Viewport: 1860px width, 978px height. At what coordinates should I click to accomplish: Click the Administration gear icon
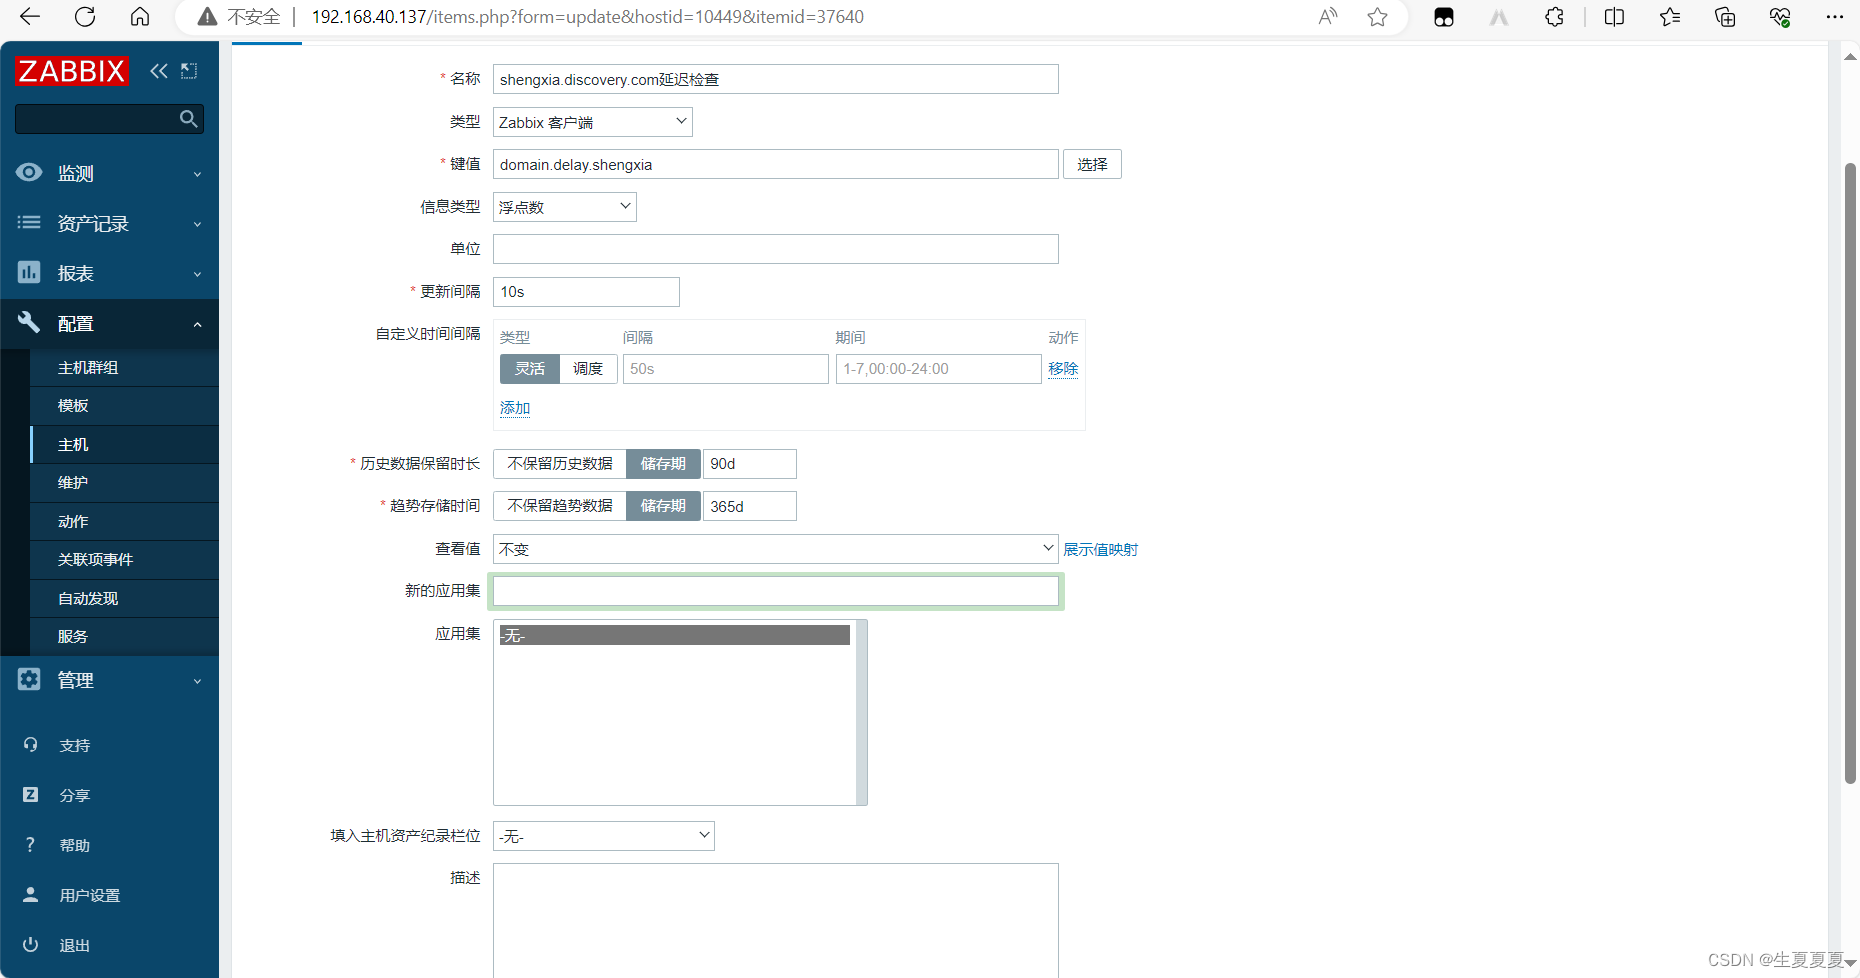pyautogui.click(x=29, y=679)
